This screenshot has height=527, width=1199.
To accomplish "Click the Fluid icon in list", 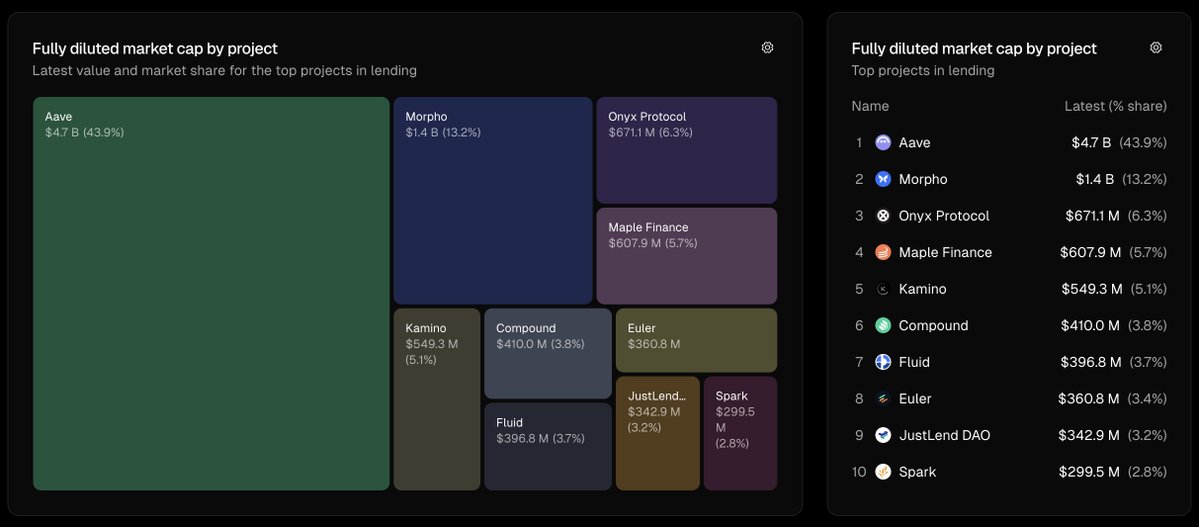I will tap(883, 362).
